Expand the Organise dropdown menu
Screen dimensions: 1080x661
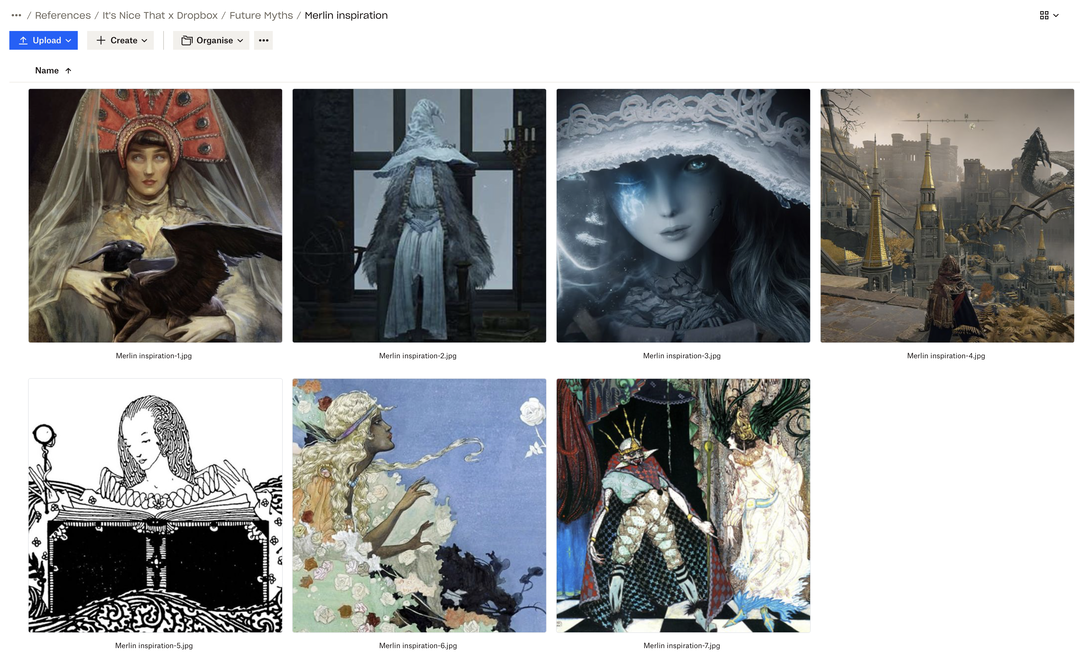point(211,41)
